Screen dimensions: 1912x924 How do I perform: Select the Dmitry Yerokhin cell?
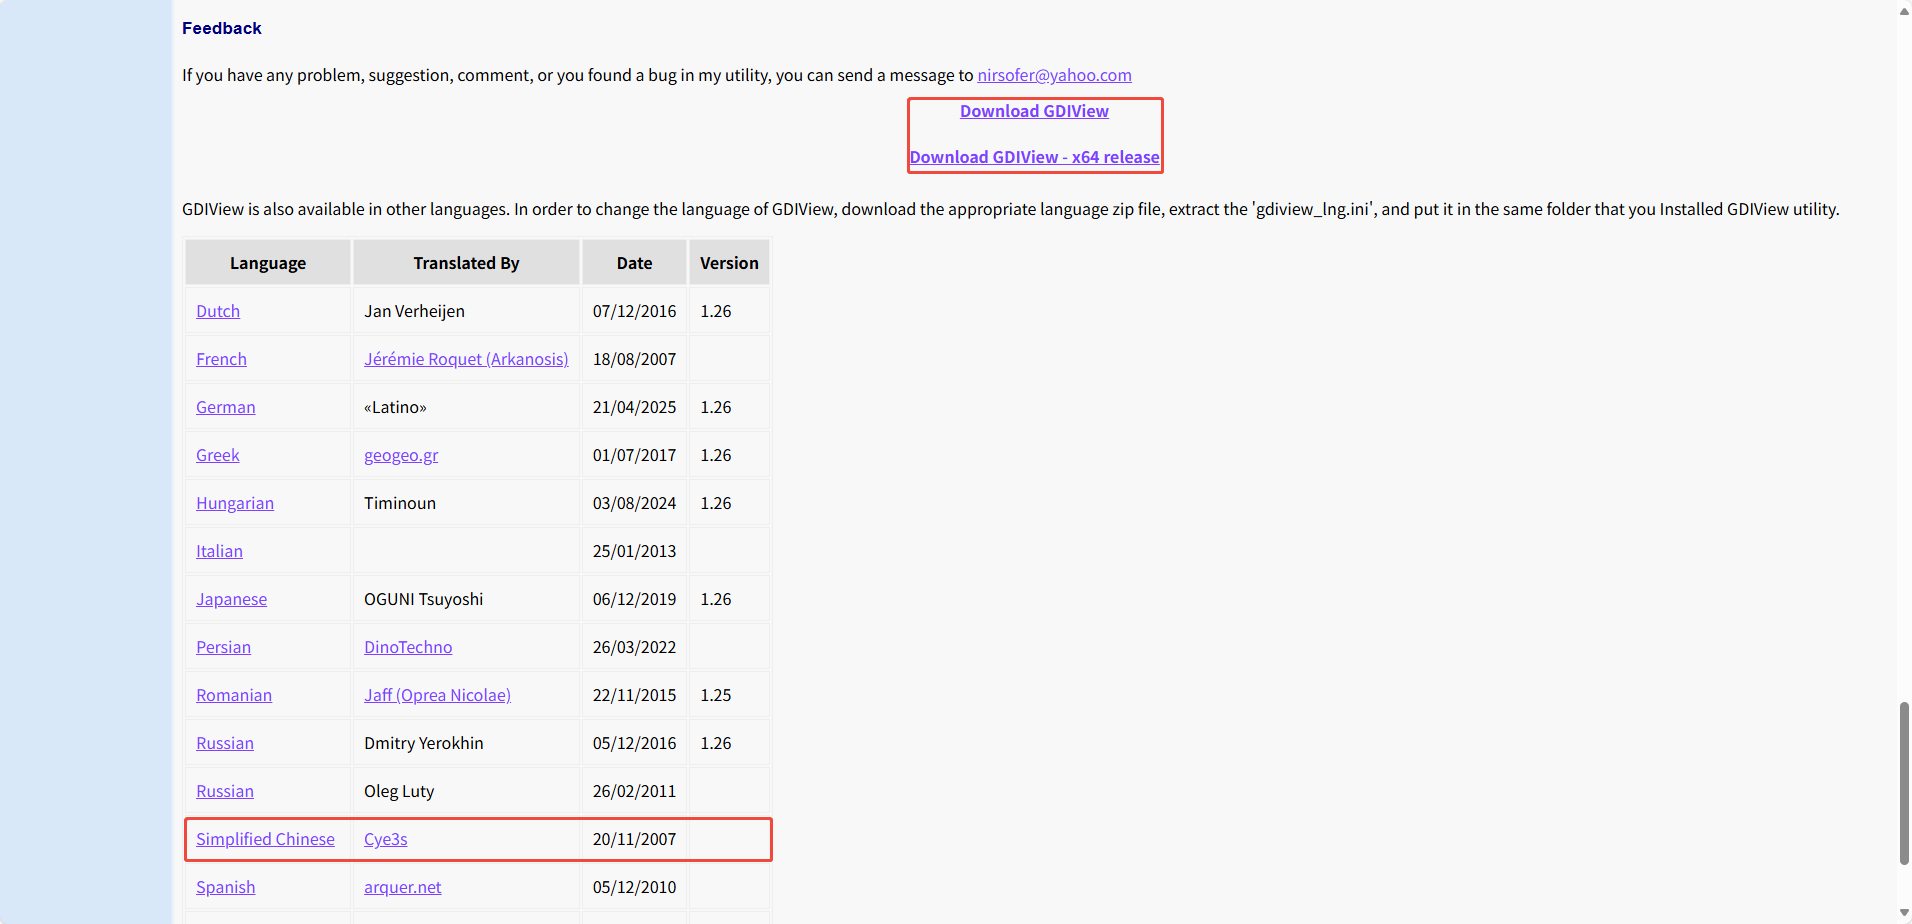pyautogui.click(x=466, y=743)
